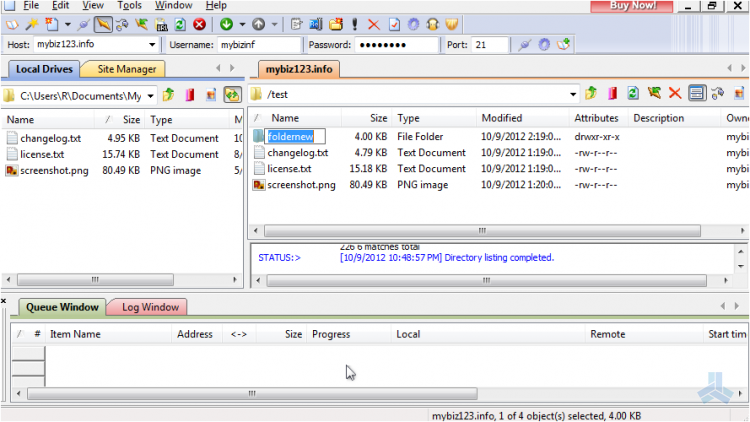
Task: Open the Tools menu
Action: [x=129, y=6]
